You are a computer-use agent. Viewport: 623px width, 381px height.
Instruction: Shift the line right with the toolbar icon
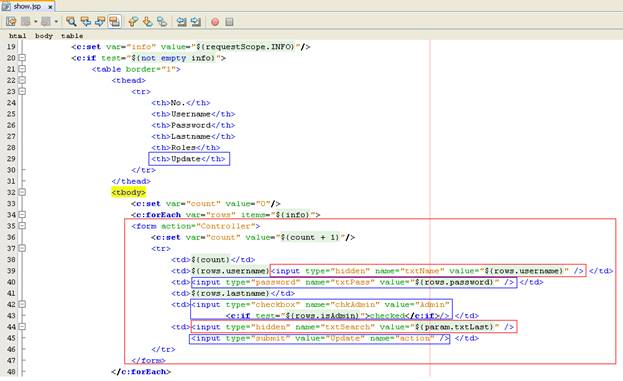coord(195,22)
